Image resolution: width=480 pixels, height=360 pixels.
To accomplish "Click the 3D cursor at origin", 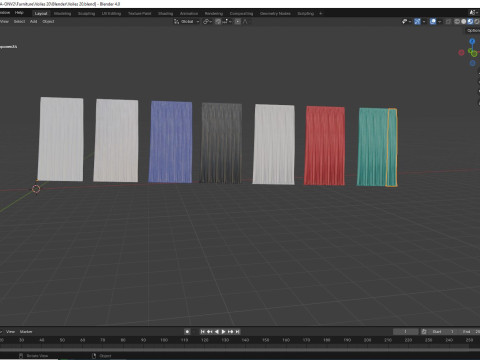I will [36, 189].
